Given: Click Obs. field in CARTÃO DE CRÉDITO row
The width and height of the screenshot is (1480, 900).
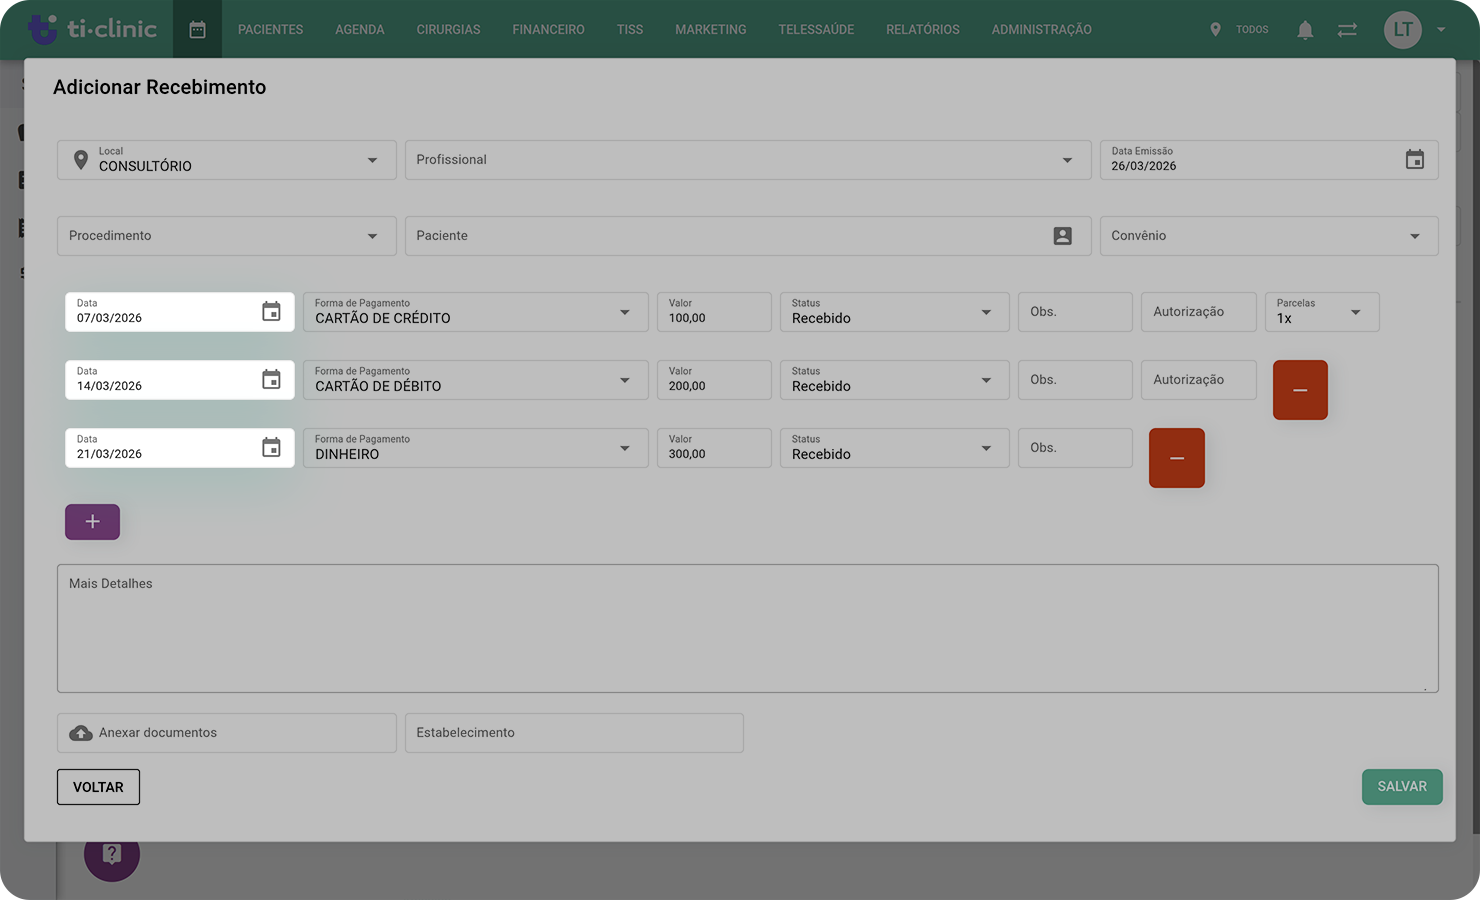Looking at the screenshot, I should 1075,312.
